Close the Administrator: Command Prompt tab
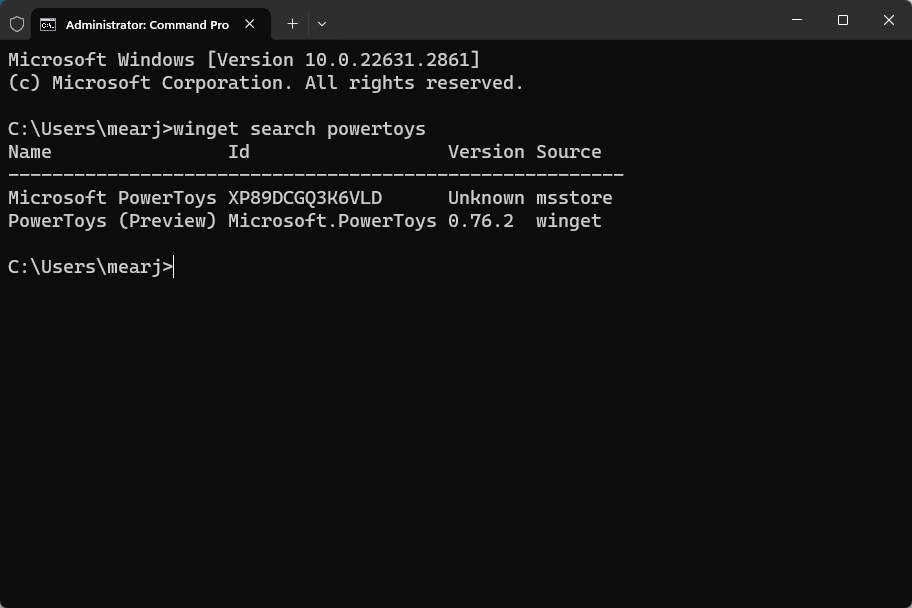Screen dimensions: 912x608 [x=250, y=24]
